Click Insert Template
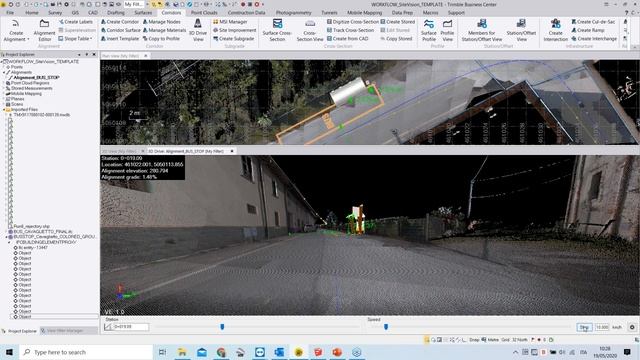640x360 pixels. click(120, 38)
